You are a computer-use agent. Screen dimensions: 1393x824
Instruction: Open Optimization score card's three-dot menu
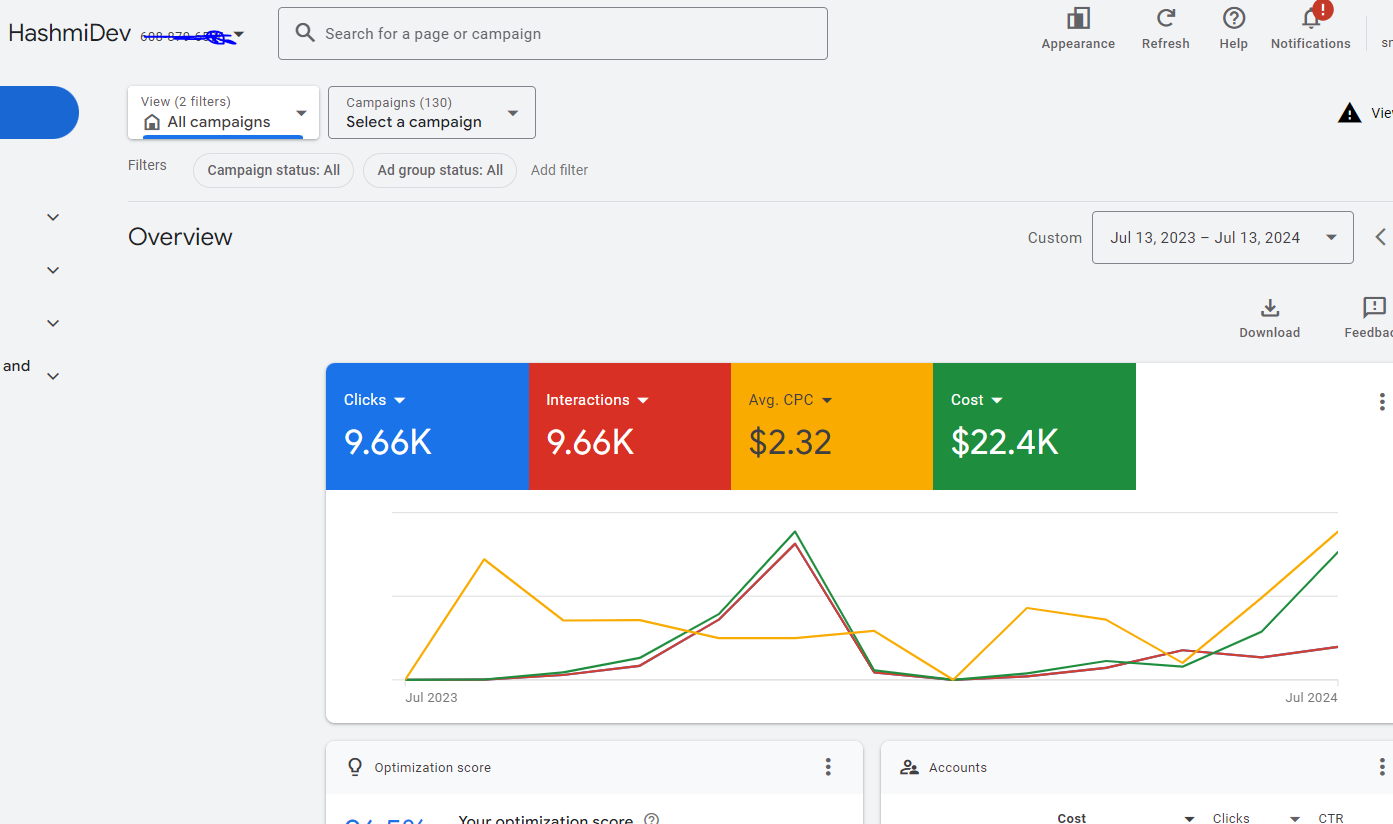(828, 767)
